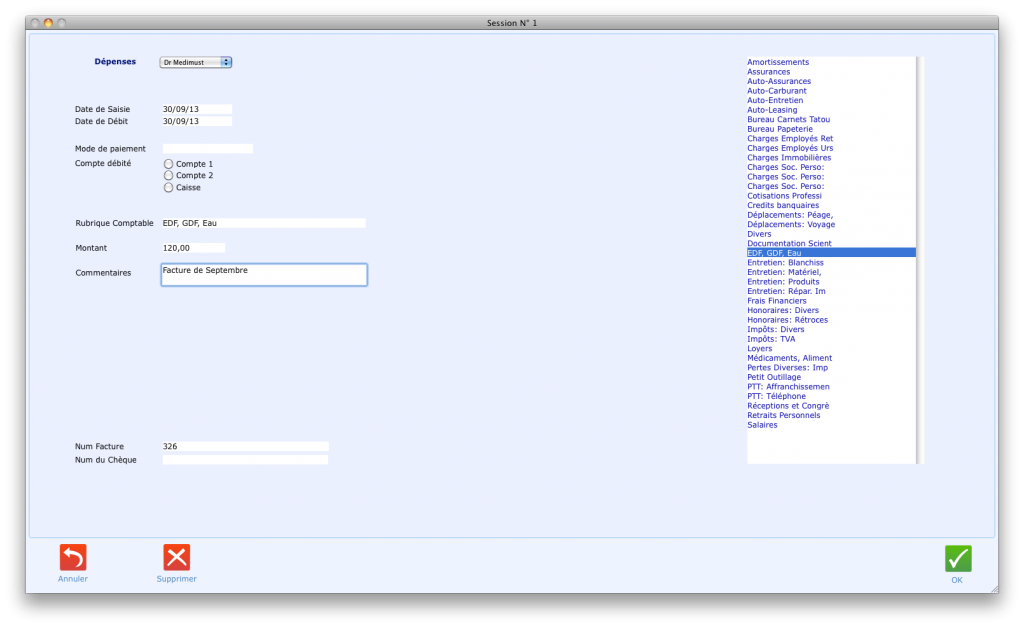Click the Montant field showing 120,00
Screen dimensions: 1024x628
[193, 248]
